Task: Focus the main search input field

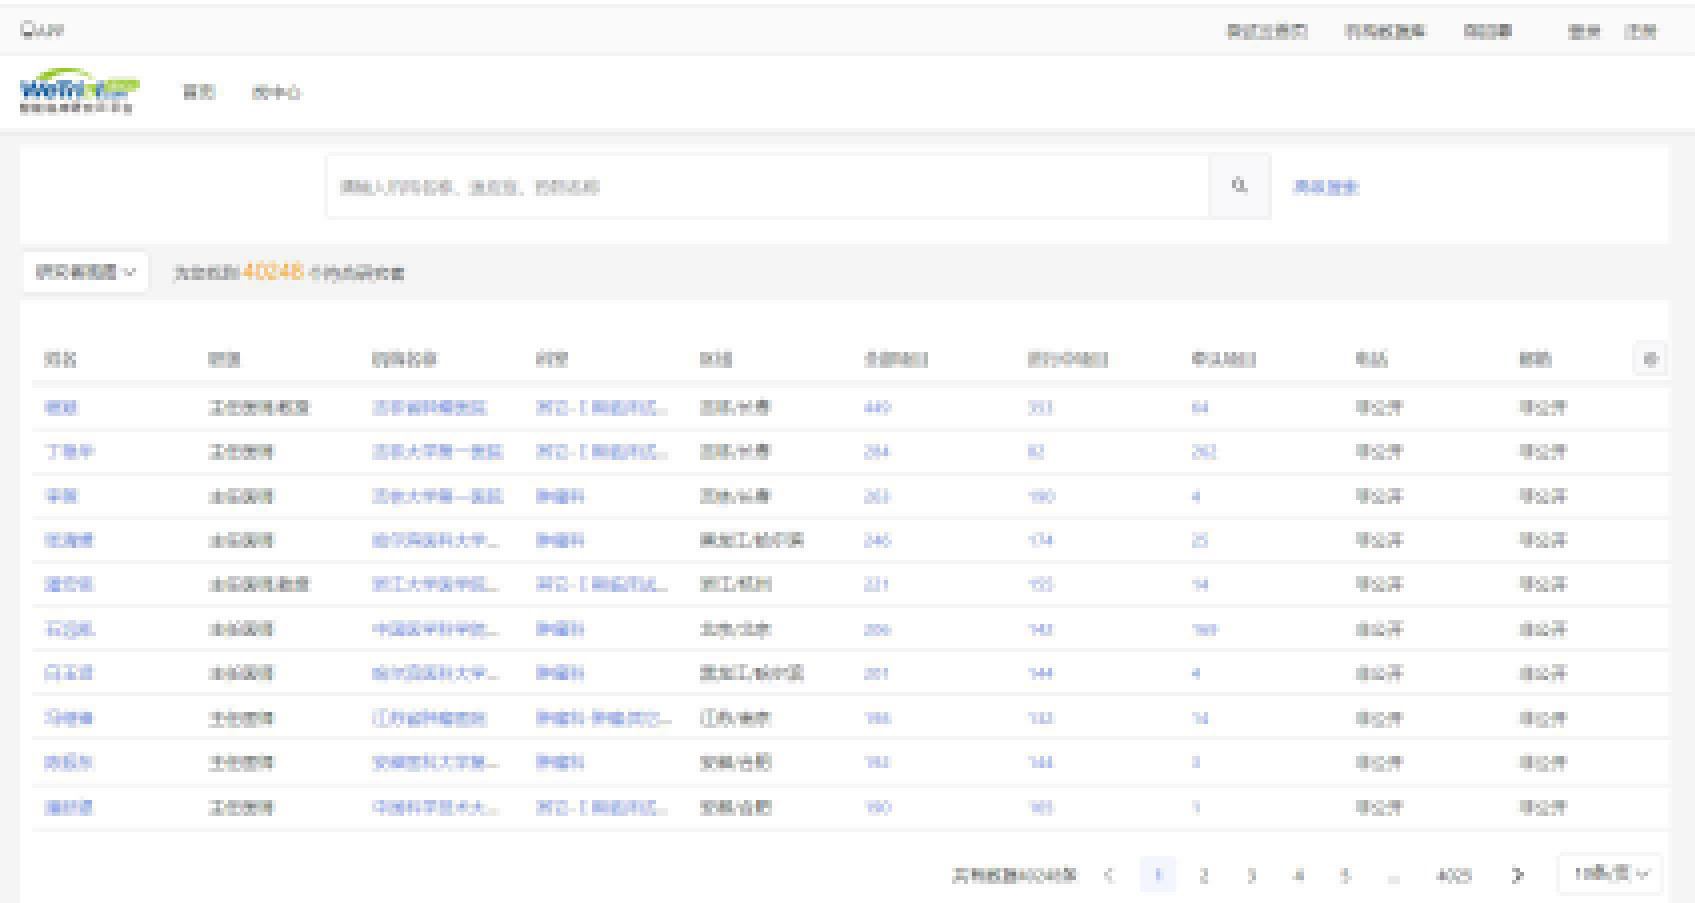Action: [x=768, y=186]
